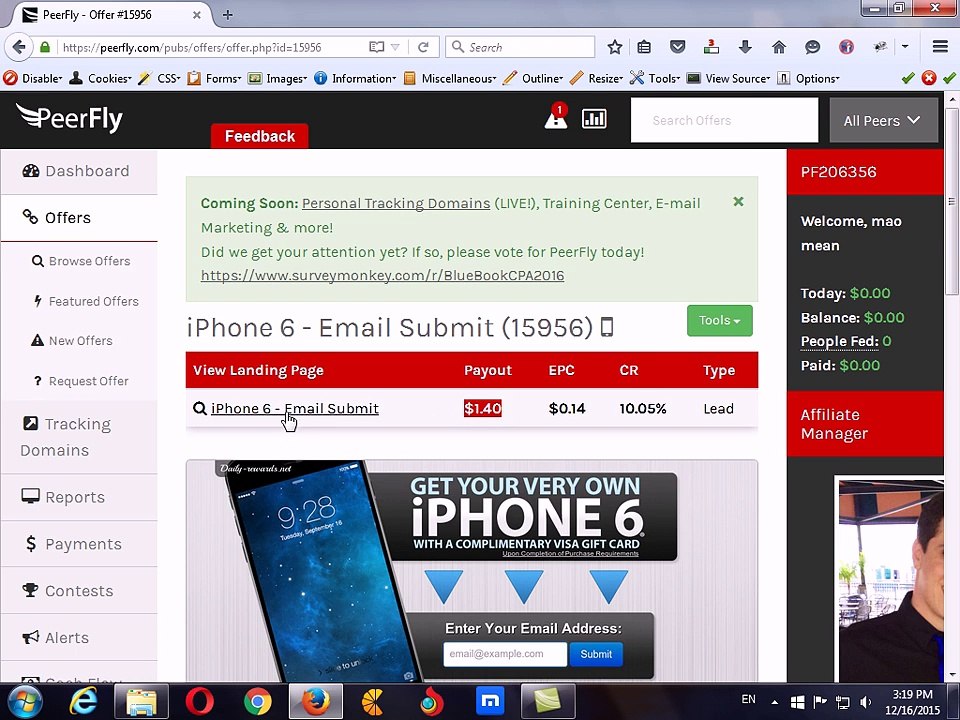Open Outline developer toolbar menu

pyautogui.click(x=533, y=78)
